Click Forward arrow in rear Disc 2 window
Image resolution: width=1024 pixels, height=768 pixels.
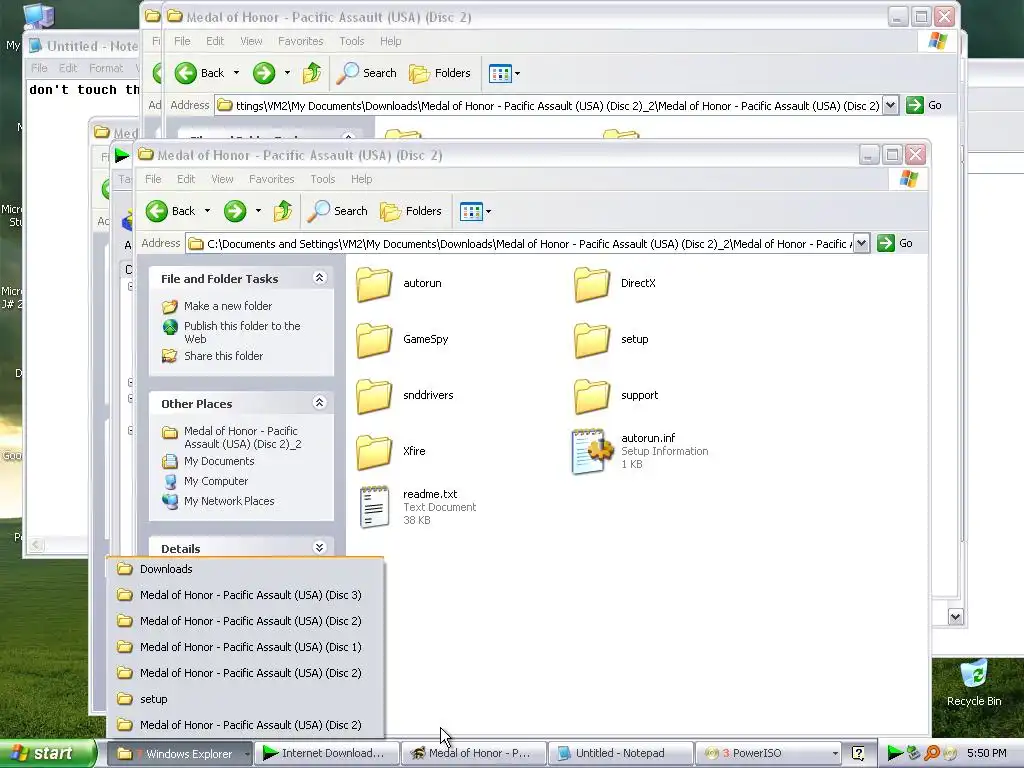264,73
